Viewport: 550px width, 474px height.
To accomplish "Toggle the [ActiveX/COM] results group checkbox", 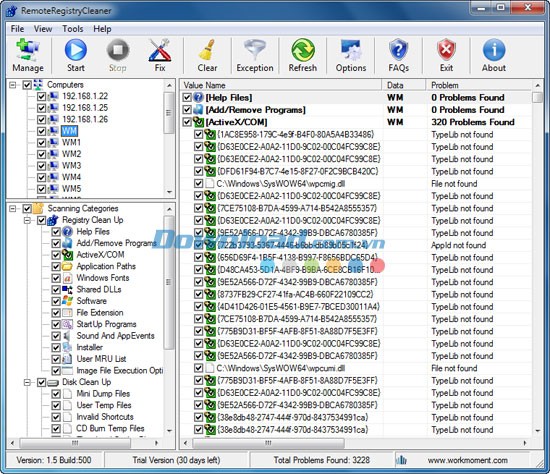I will [x=187, y=122].
